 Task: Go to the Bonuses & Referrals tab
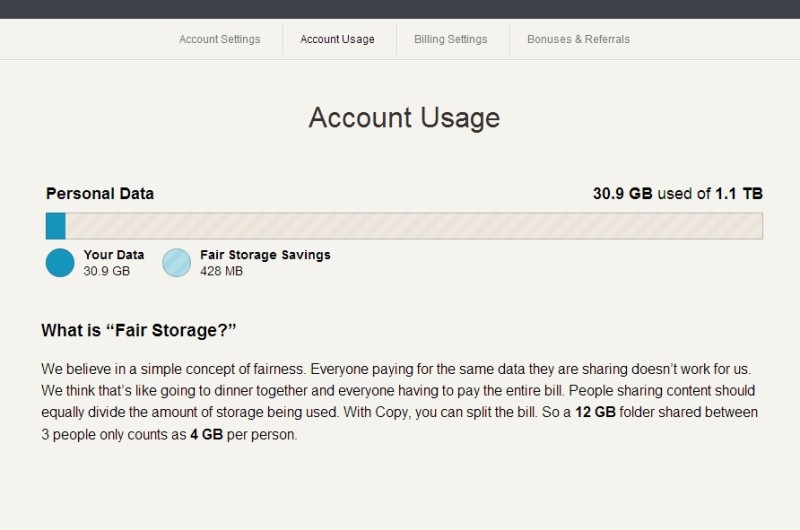[x=578, y=40]
